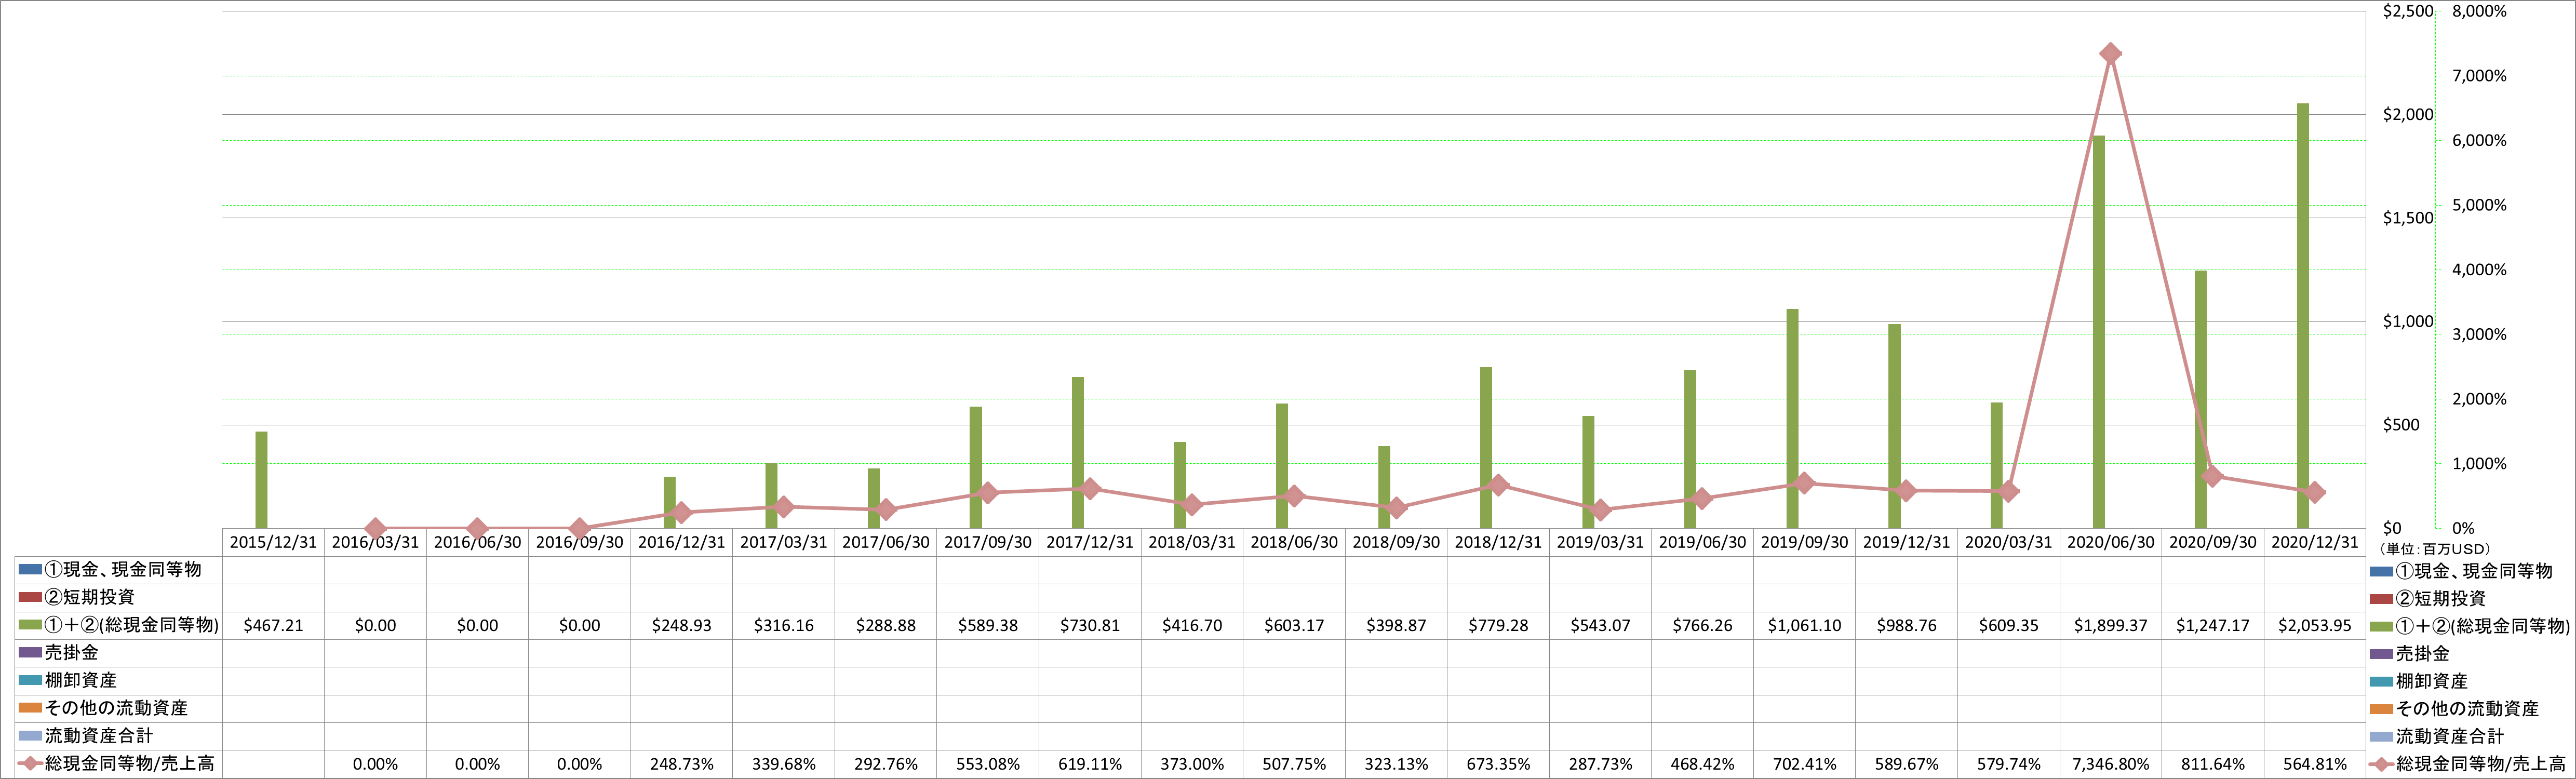Click the $988.76 cell

point(1906,625)
